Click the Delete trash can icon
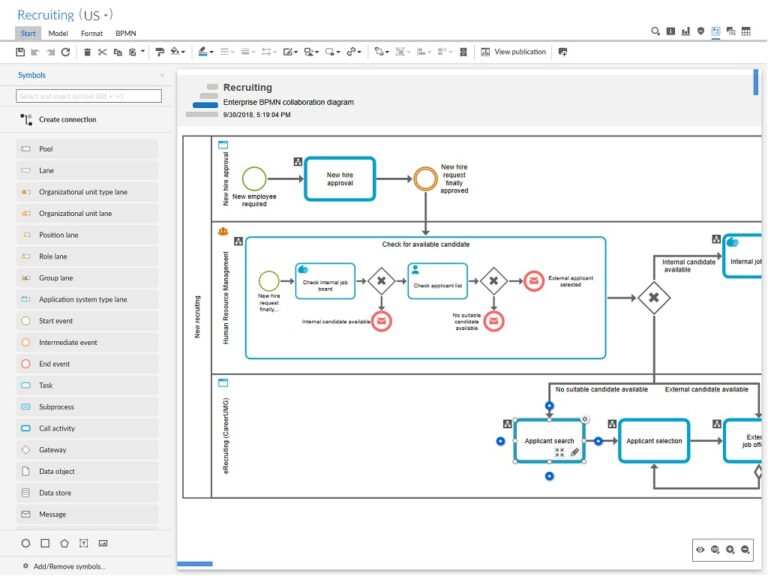768x576 pixels. pos(88,52)
